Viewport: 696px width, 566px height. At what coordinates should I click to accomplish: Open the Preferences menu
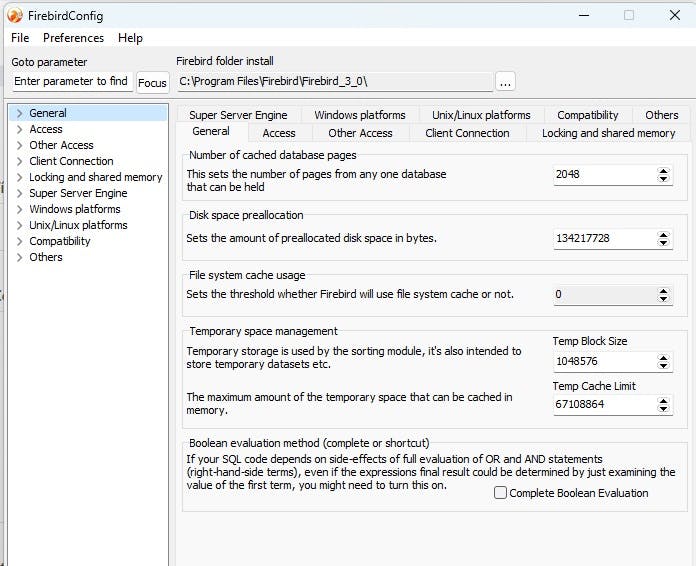[73, 38]
